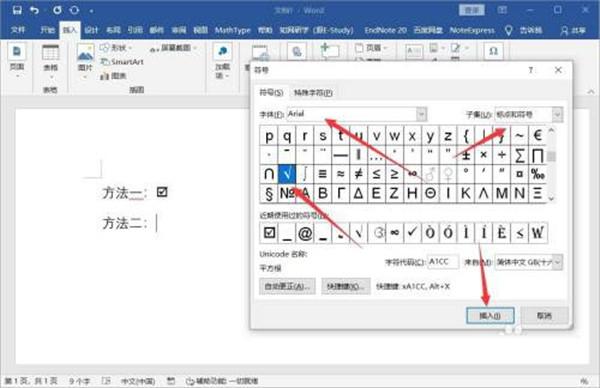The height and width of the screenshot is (388, 600).
Task: Click the help question mark in Symbol dialog
Action: point(531,70)
